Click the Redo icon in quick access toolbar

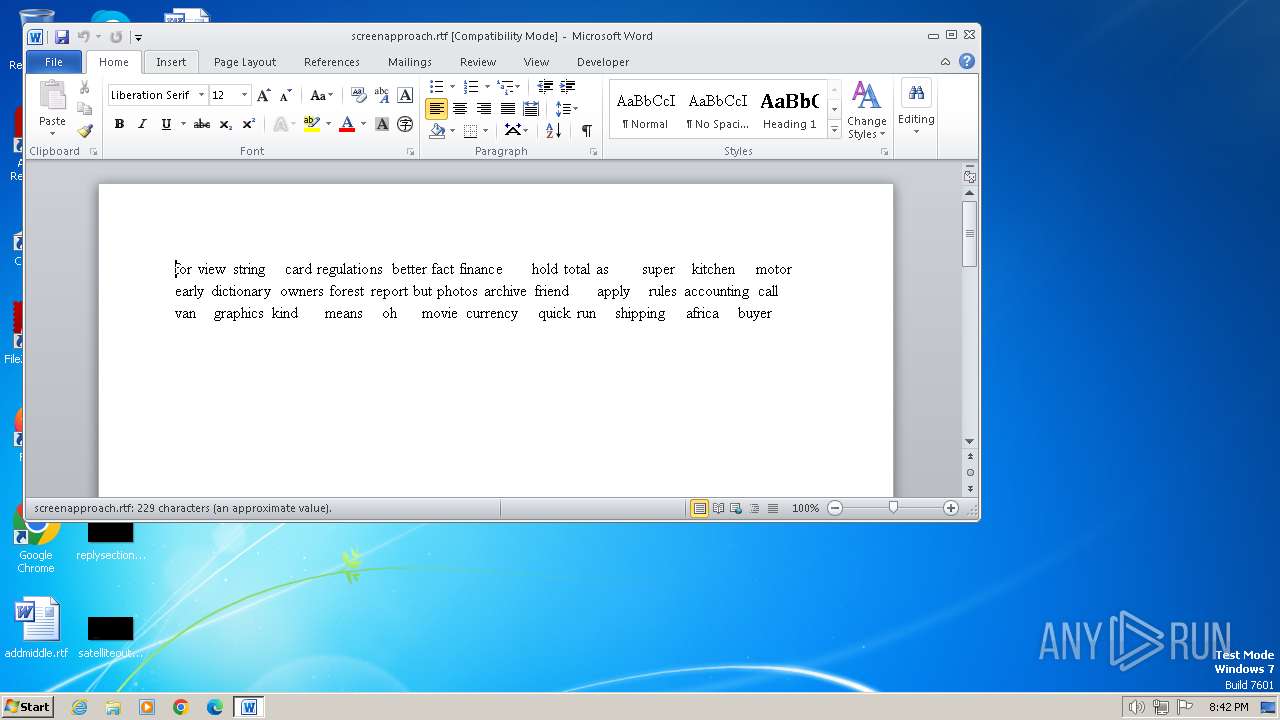pyautogui.click(x=116, y=37)
